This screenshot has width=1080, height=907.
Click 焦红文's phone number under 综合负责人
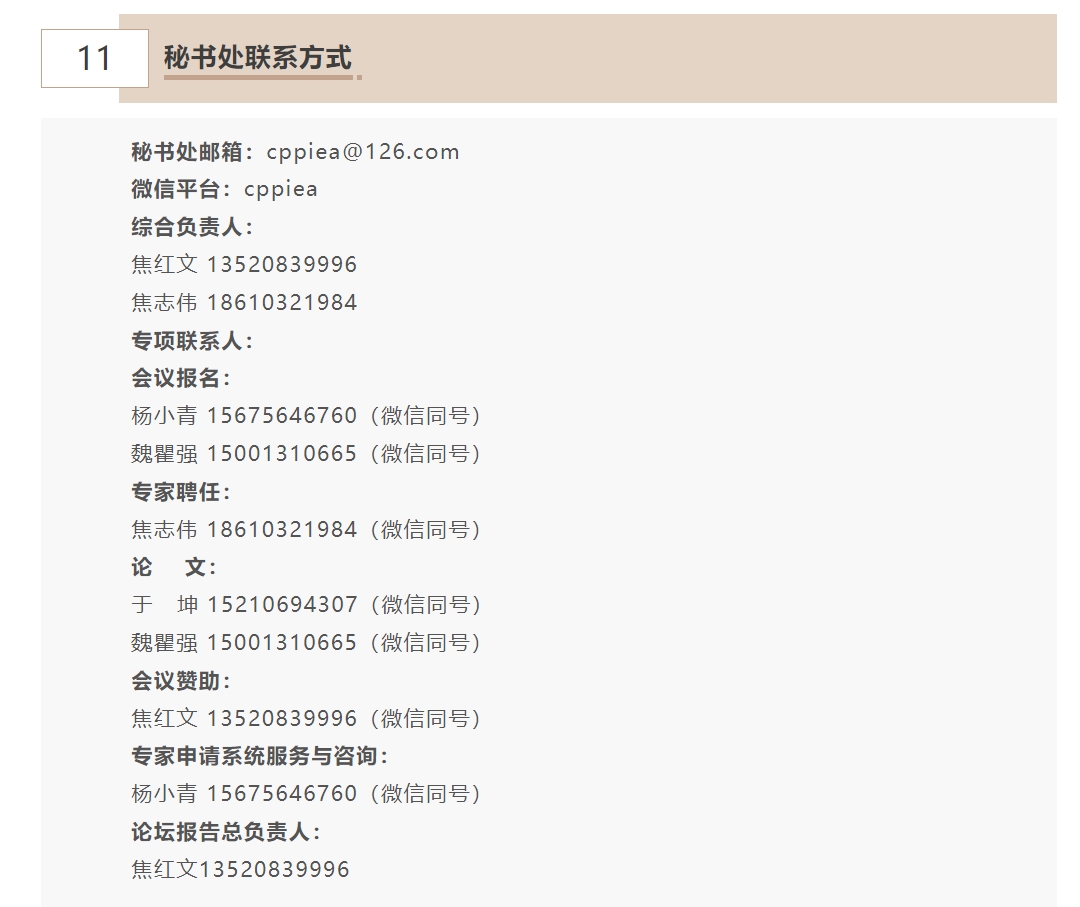tap(282, 265)
